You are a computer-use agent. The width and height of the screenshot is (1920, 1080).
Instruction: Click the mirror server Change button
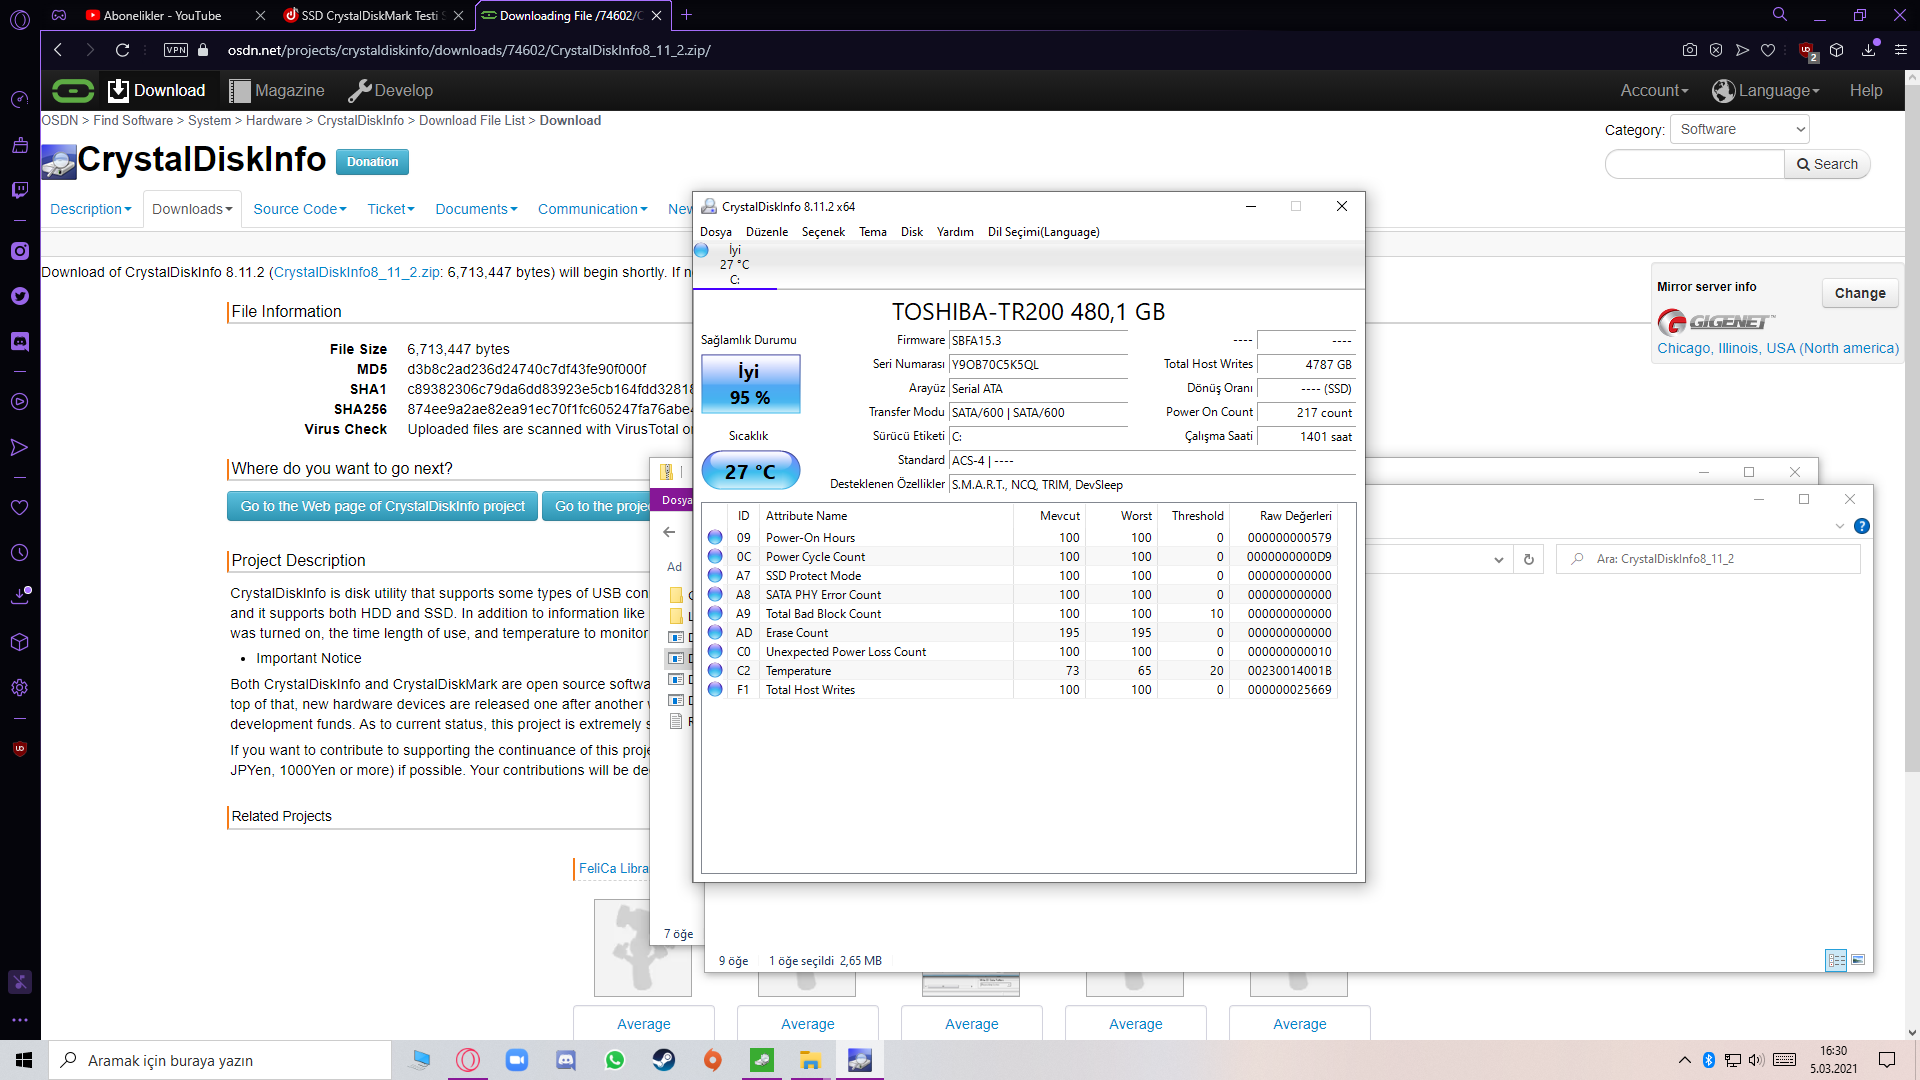tap(1859, 293)
